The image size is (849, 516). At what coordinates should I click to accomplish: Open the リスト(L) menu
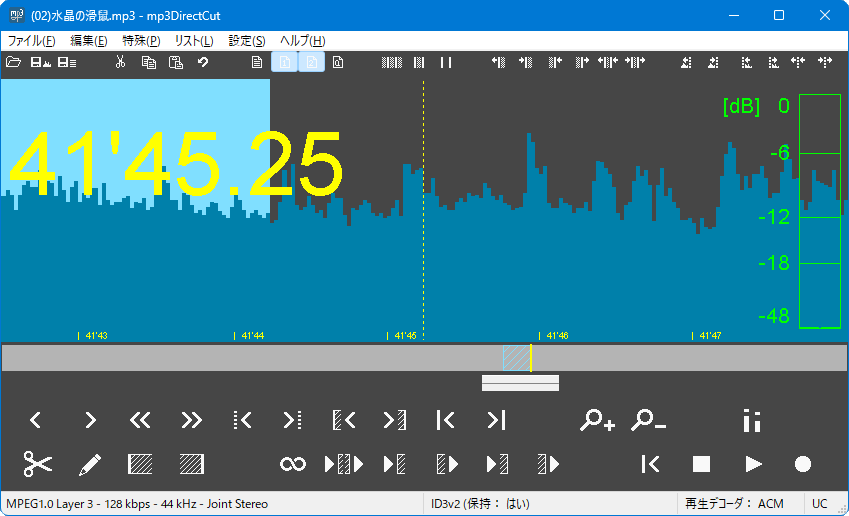point(193,41)
